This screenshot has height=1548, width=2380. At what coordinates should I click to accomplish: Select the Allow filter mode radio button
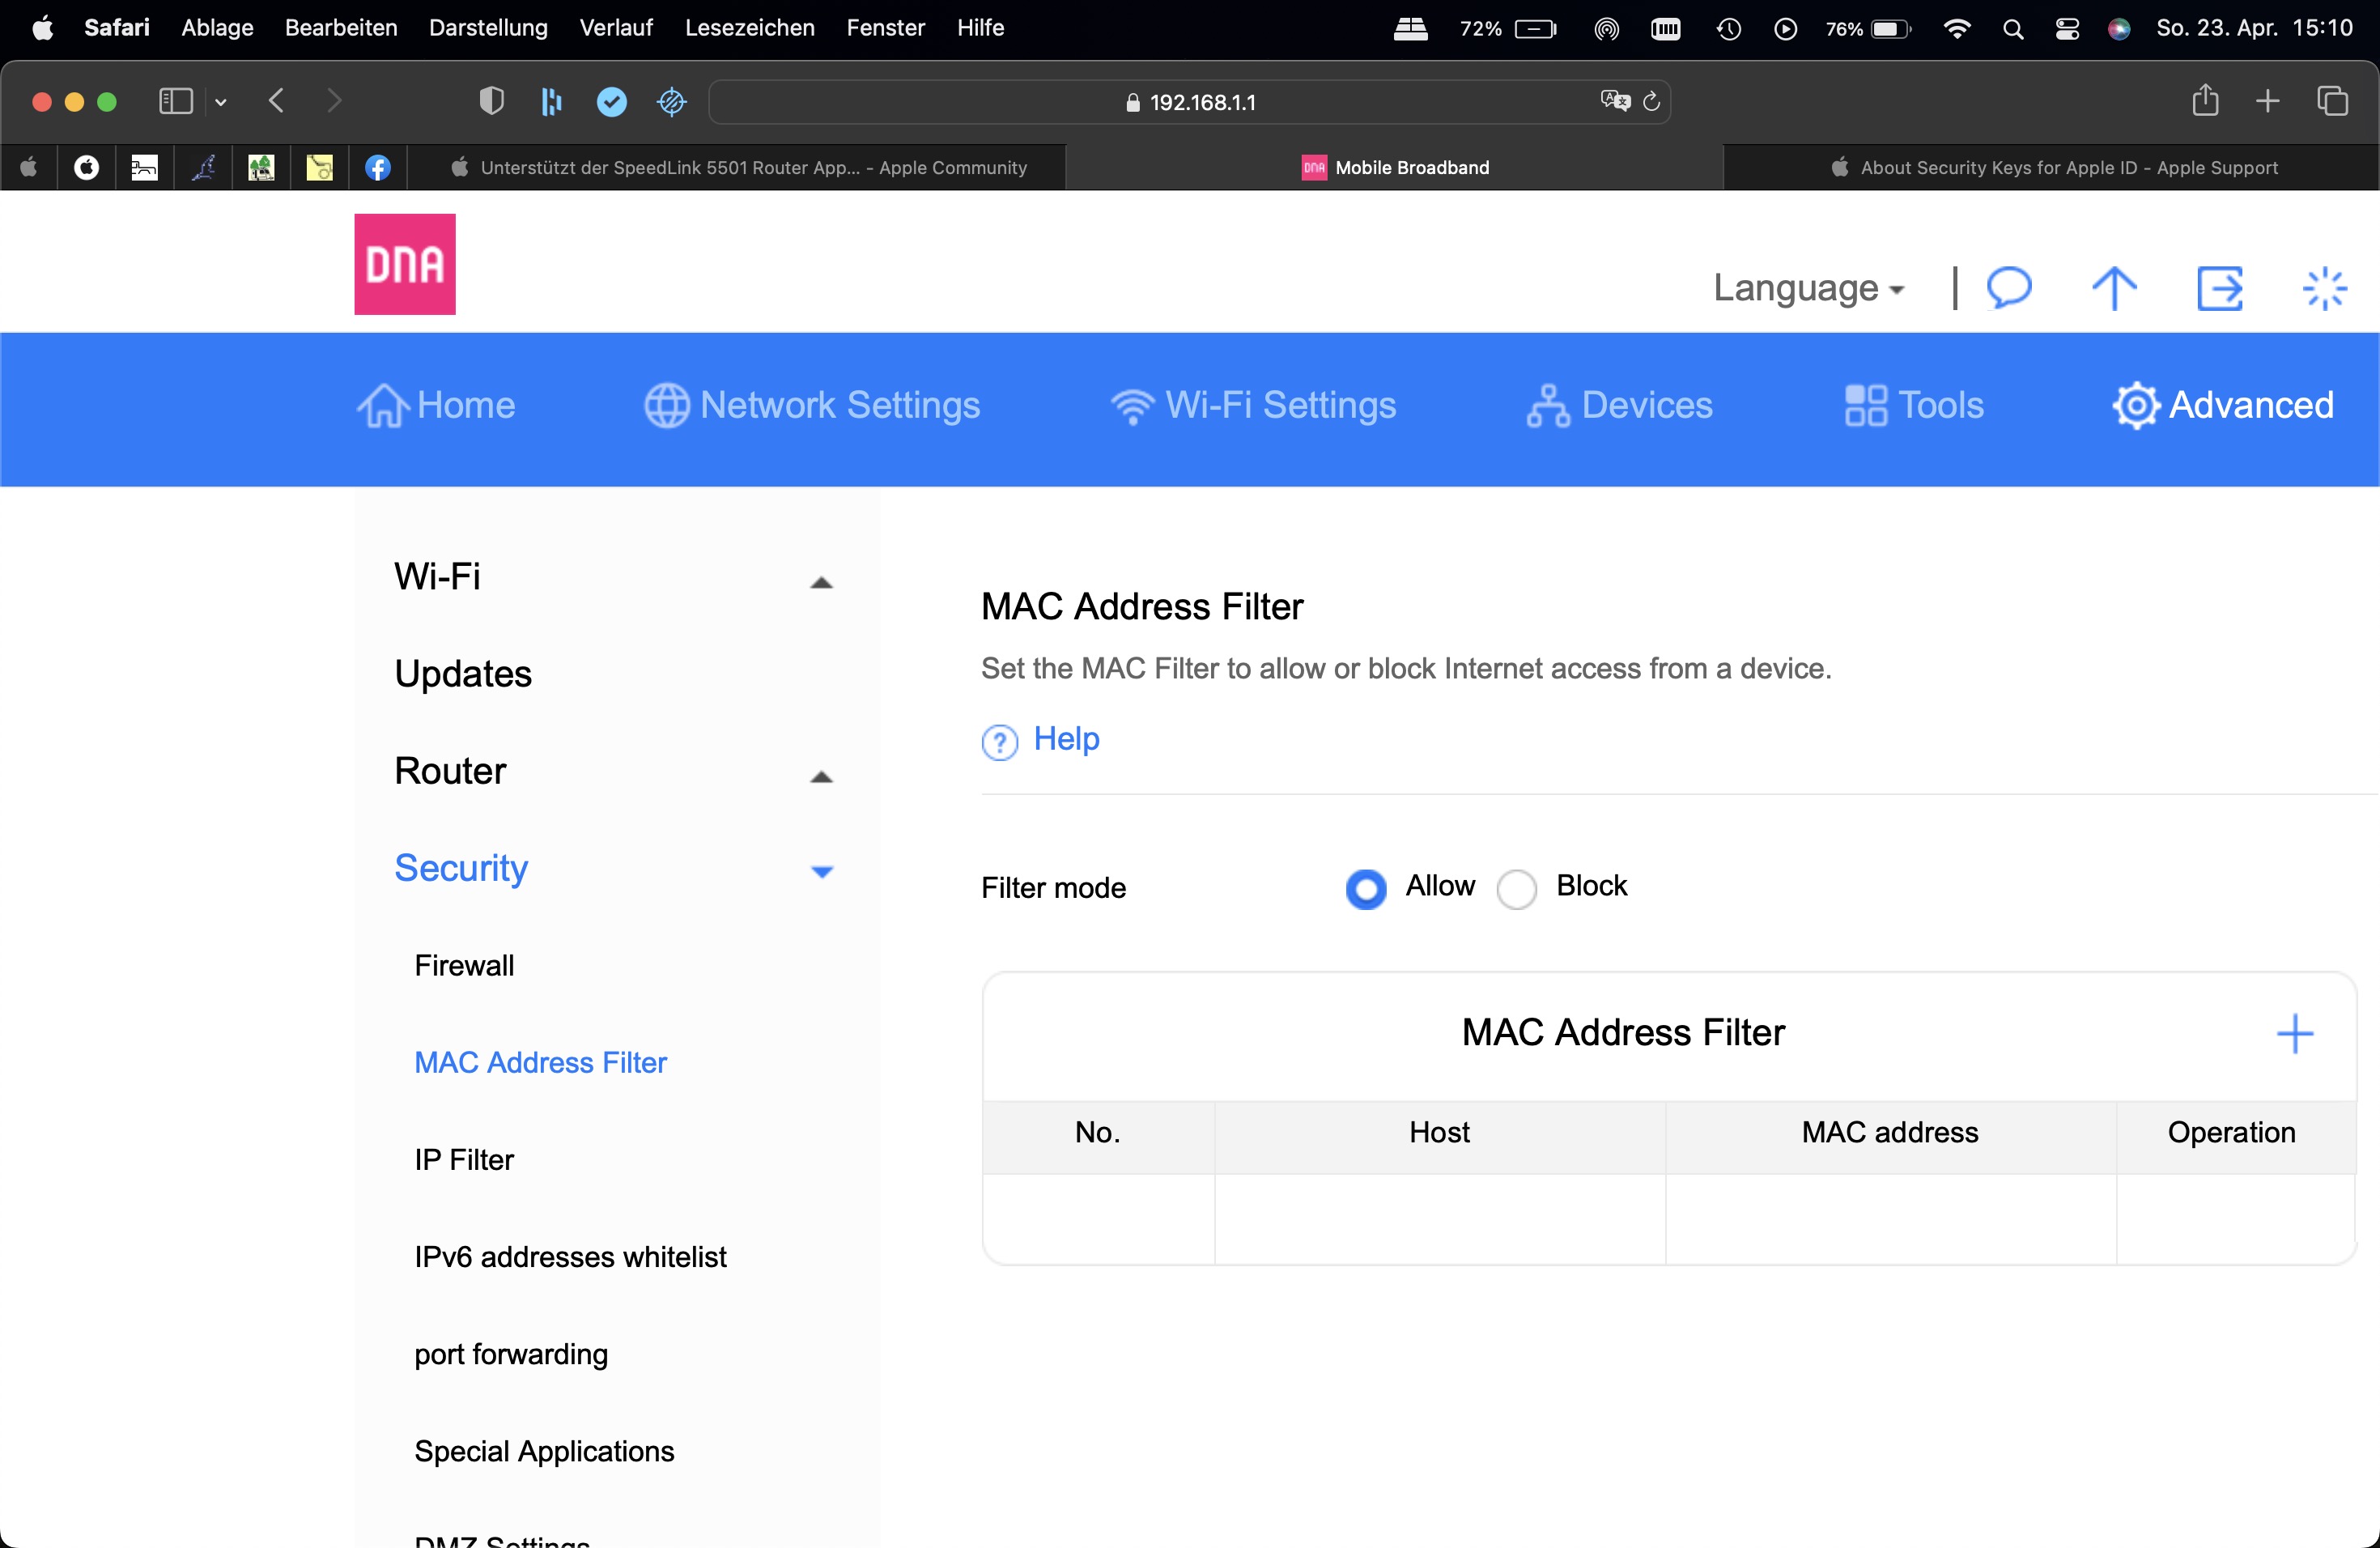[x=1365, y=888]
